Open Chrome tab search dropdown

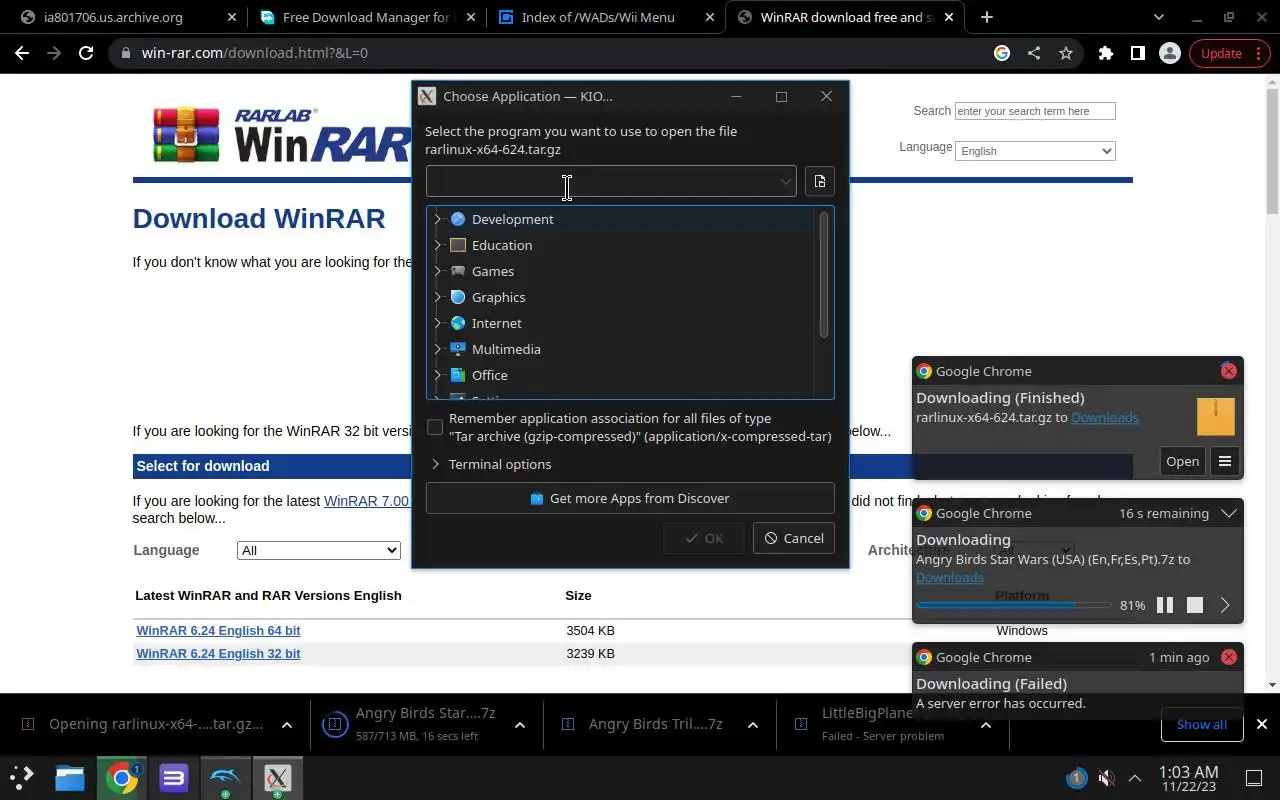click(x=1158, y=17)
